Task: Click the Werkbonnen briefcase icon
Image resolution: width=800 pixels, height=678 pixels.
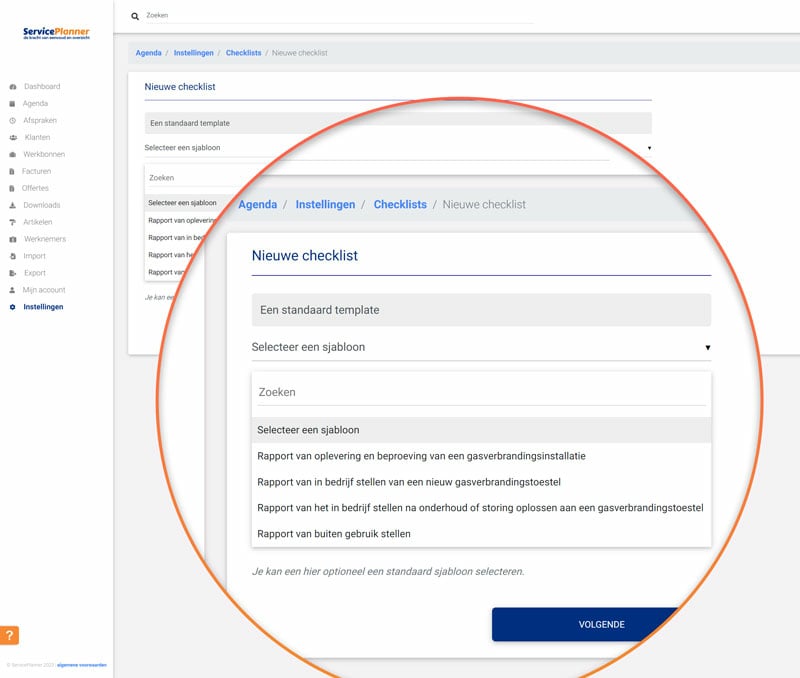Action: click(13, 154)
